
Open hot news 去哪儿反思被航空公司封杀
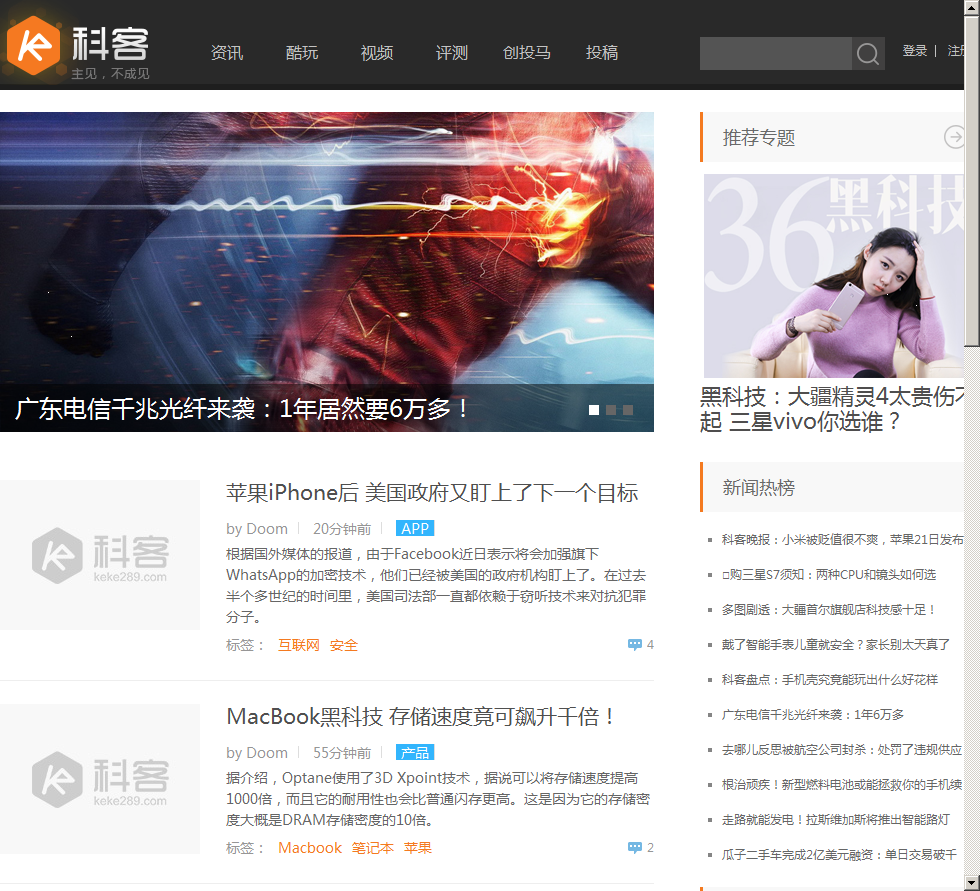tap(842, 749)
